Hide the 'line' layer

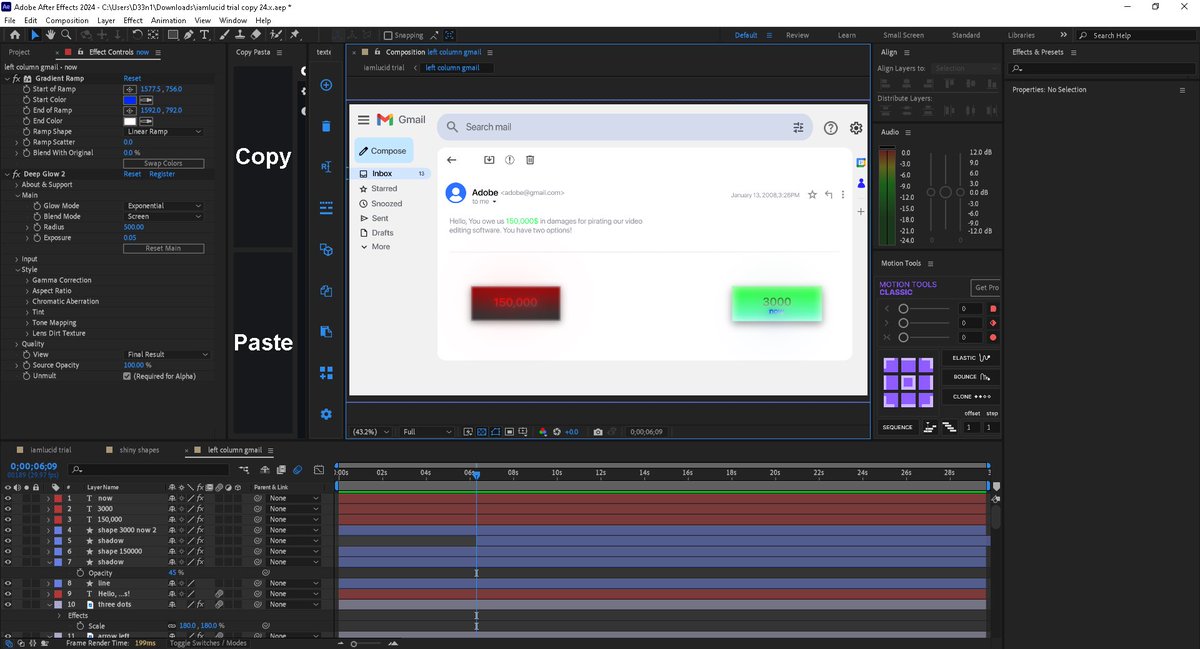pos(8,583)
